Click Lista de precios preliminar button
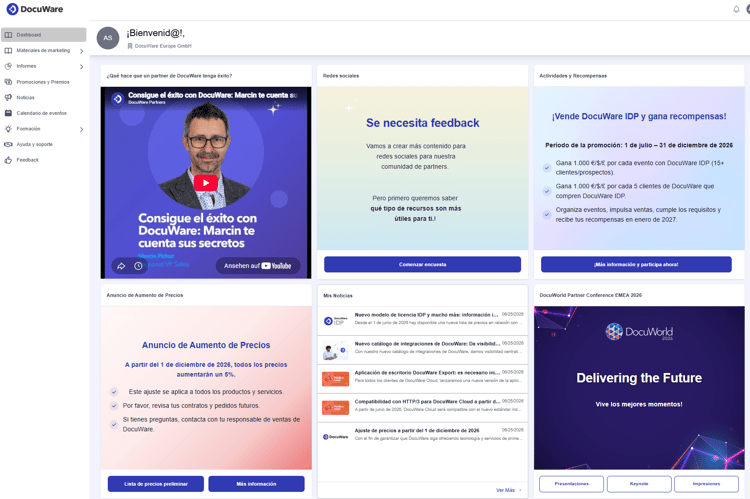The width and height of the screenshot is (750, 499). pyautogui.click(x=156, y=484)
